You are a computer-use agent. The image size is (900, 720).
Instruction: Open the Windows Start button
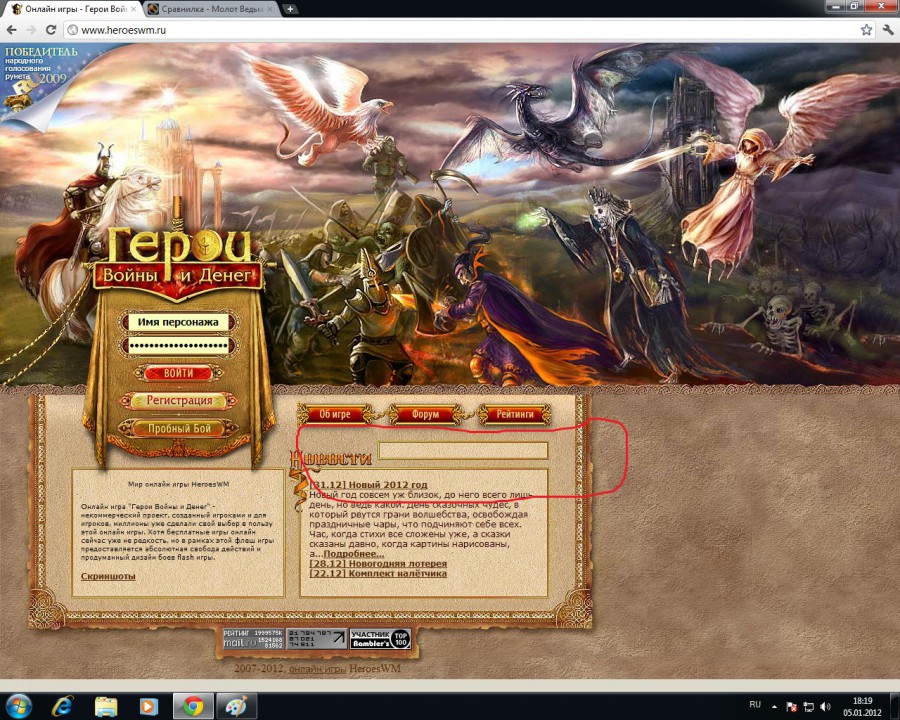(x=17, y=706)
